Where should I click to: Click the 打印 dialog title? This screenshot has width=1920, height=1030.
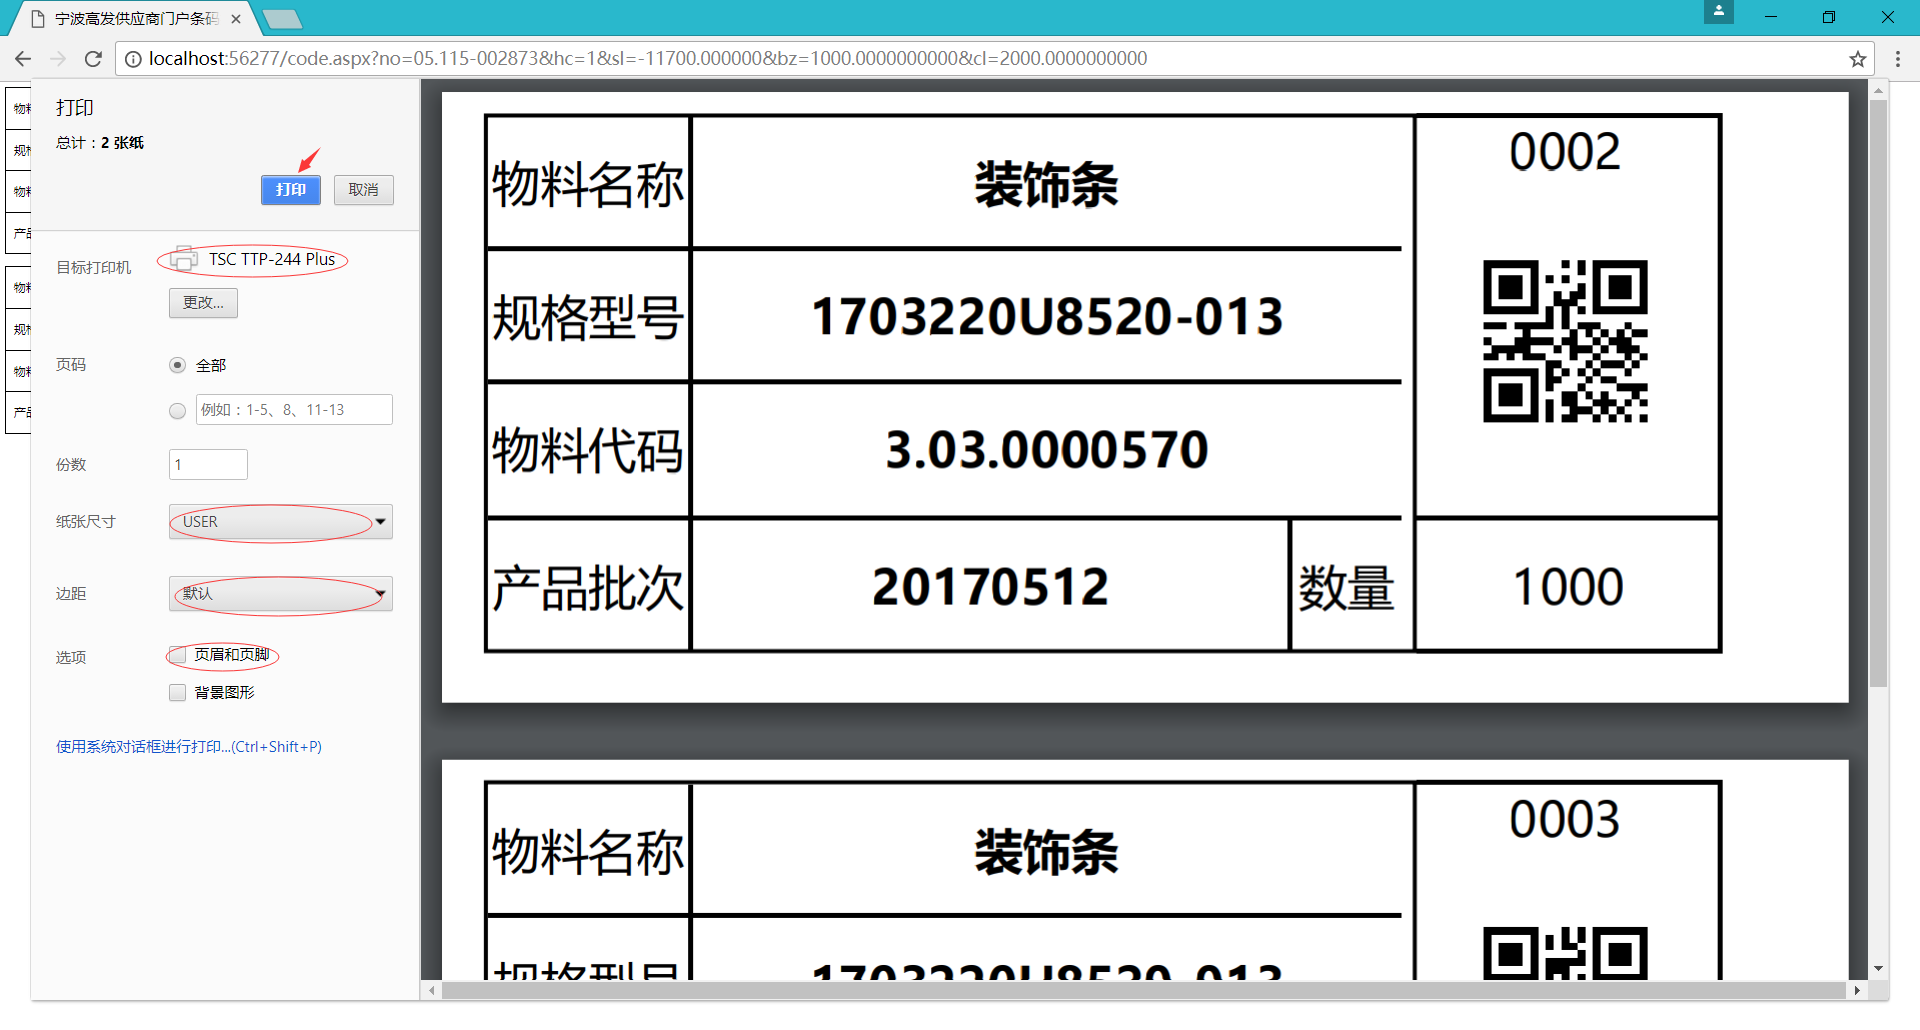75,108
